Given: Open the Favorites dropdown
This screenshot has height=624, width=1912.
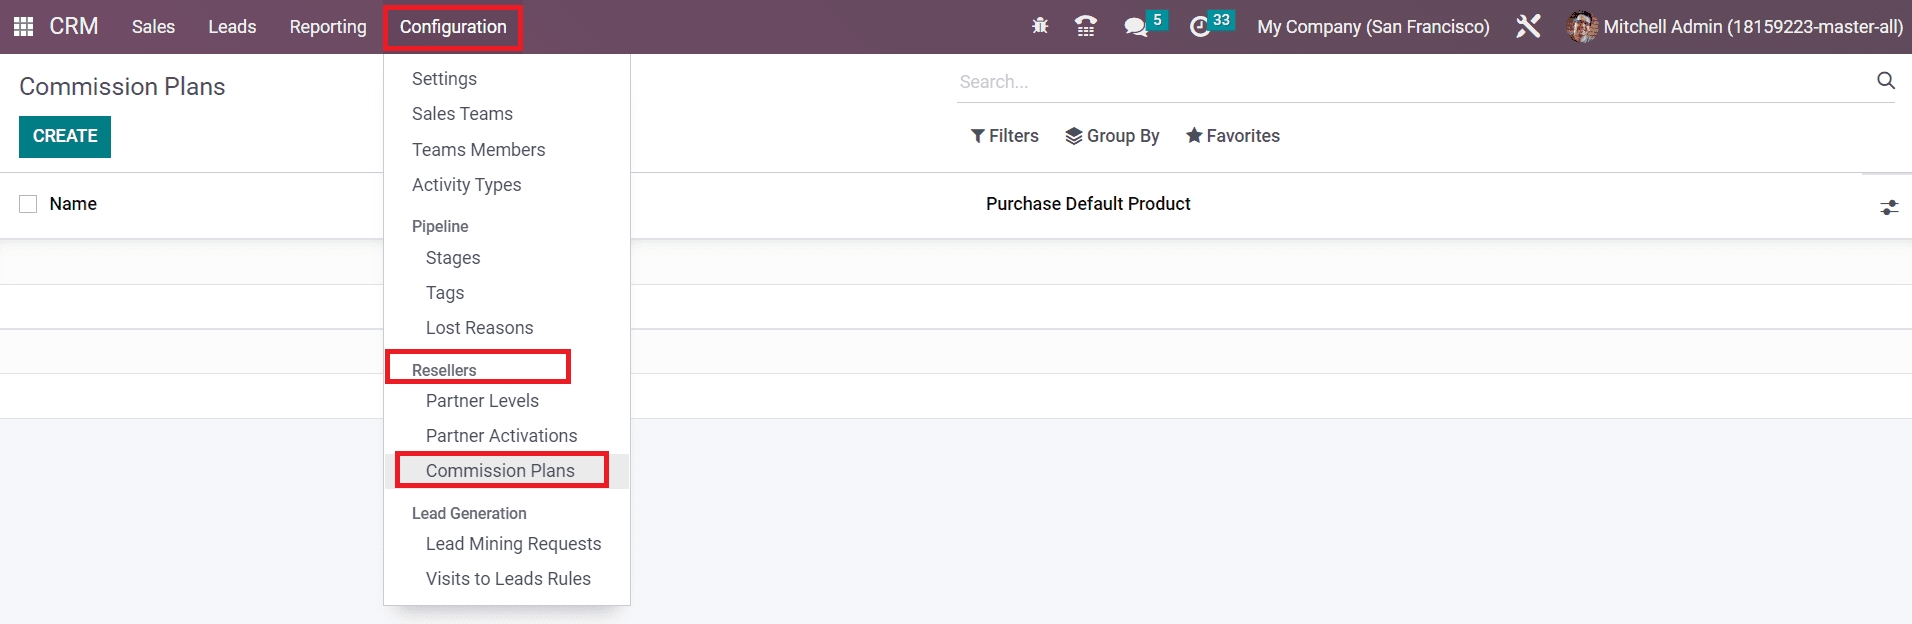Looking at the screenshot, I should [x=1232, y=136].
